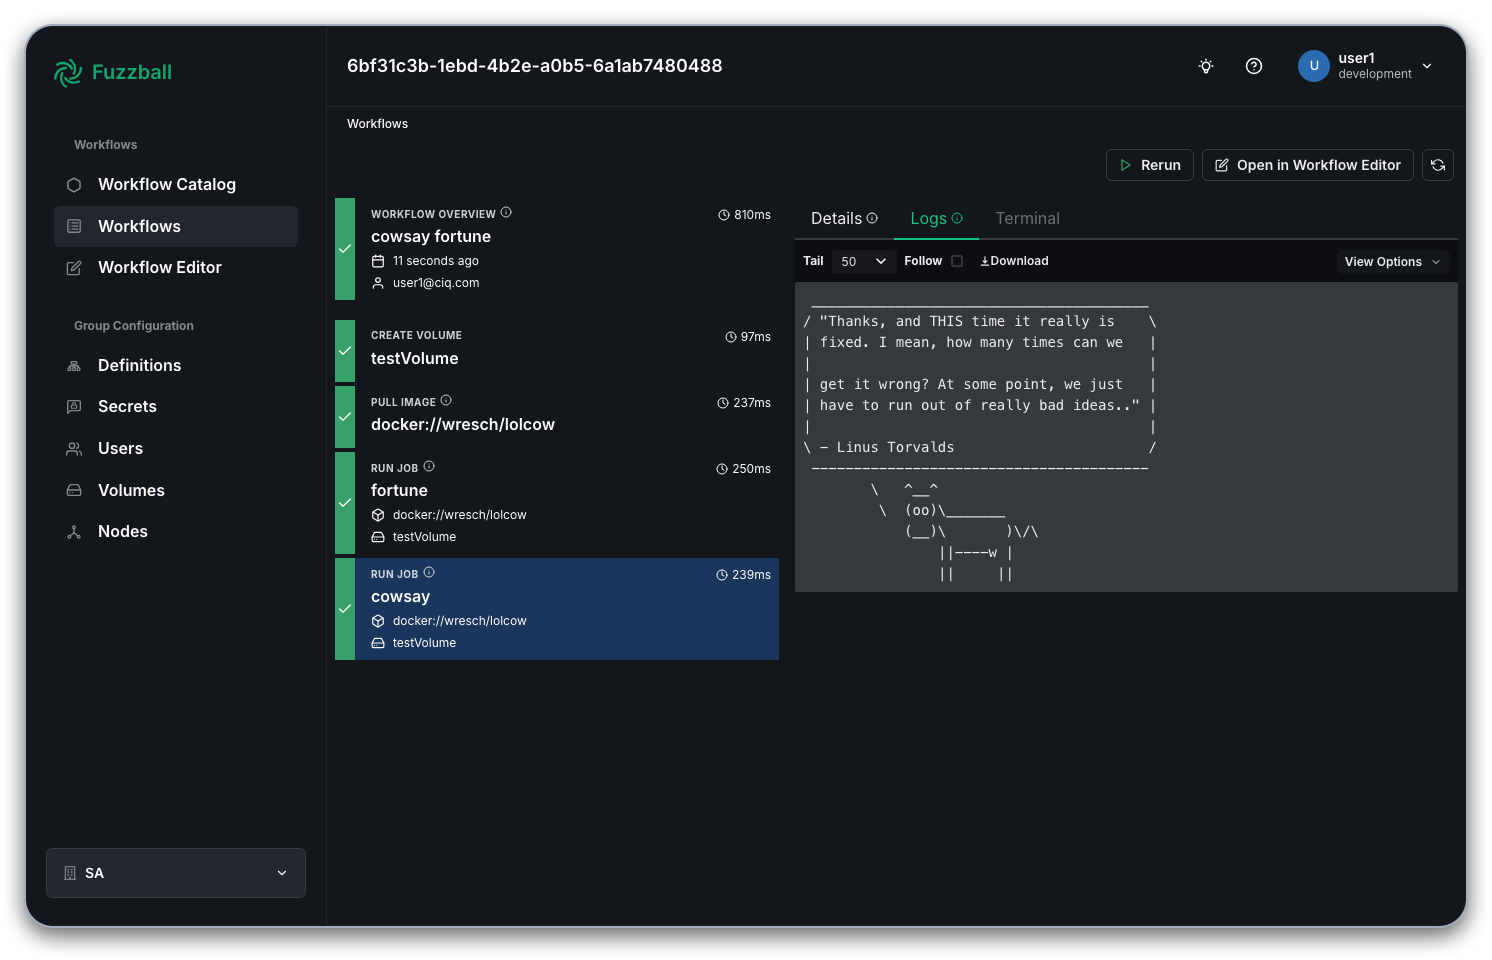Click info icon next to Workflow Overview
This screenshot has width=1492, height=960.
click(x=506, y=212)
